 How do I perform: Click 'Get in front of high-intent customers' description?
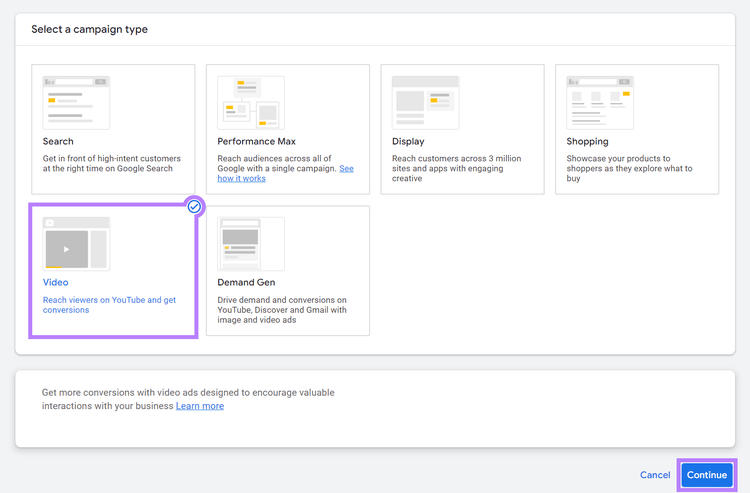112,164
